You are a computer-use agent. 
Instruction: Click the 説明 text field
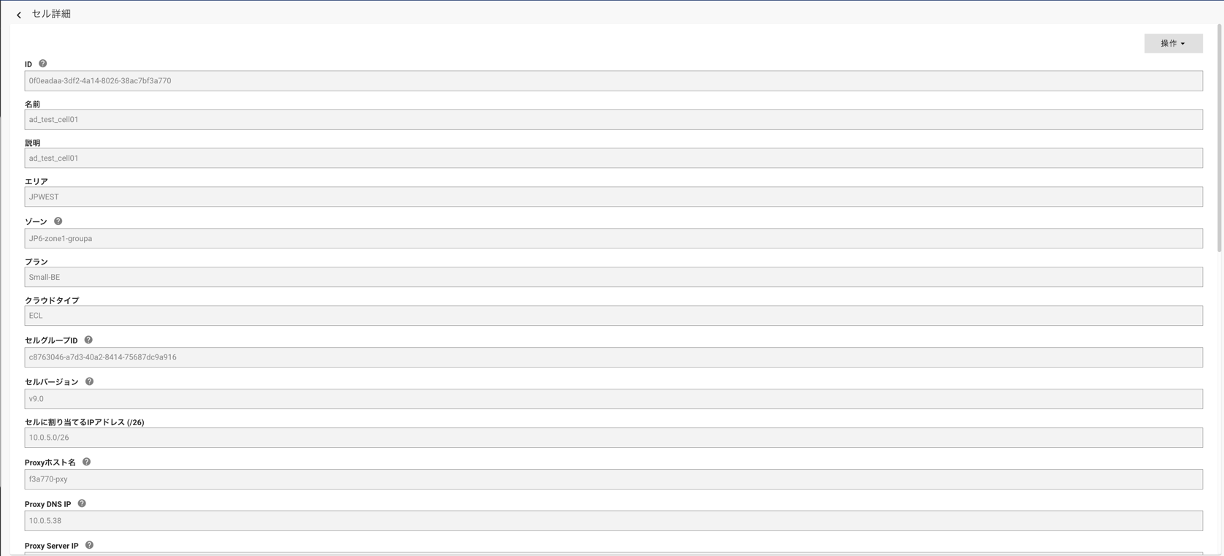[613, 158]
